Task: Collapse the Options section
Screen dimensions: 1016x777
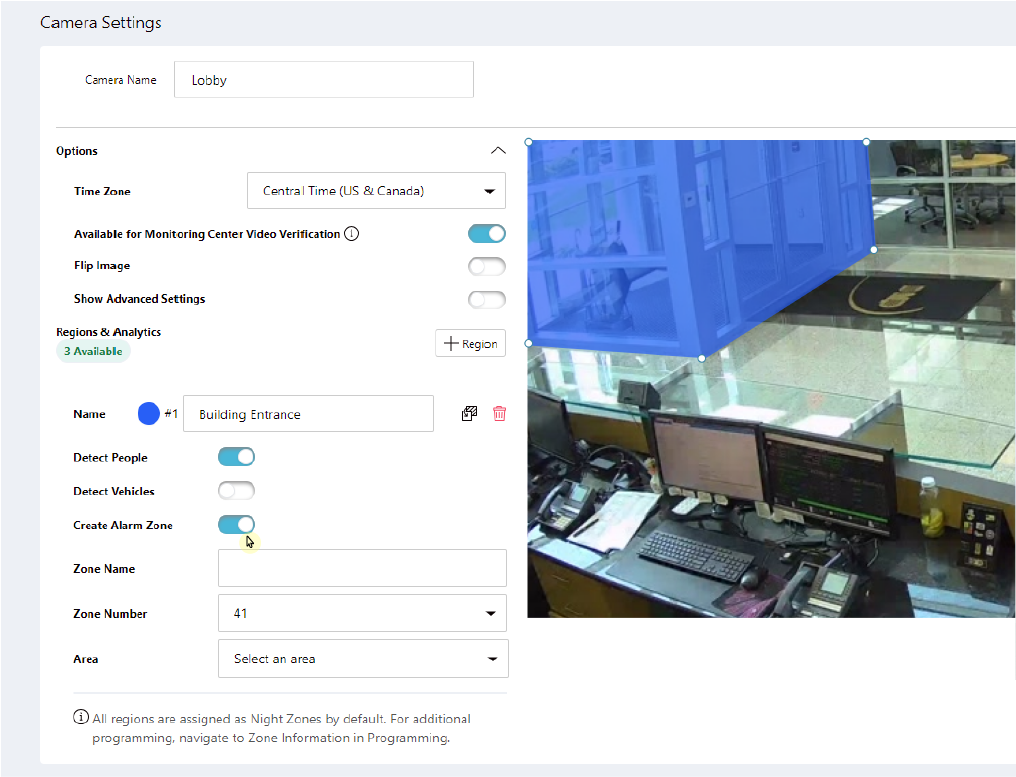Action: point(497,151)
